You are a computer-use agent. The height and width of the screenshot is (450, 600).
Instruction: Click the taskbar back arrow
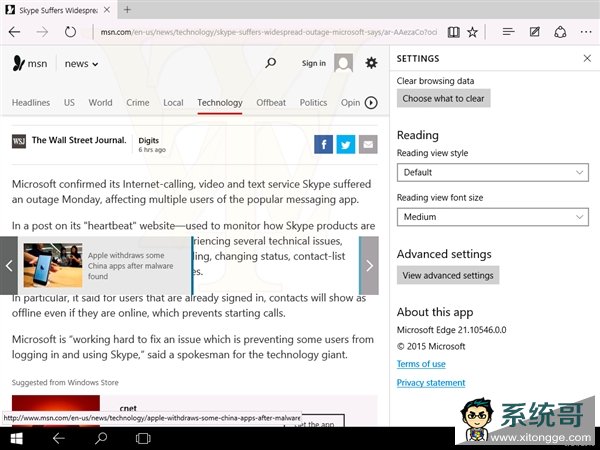(59, 439)
